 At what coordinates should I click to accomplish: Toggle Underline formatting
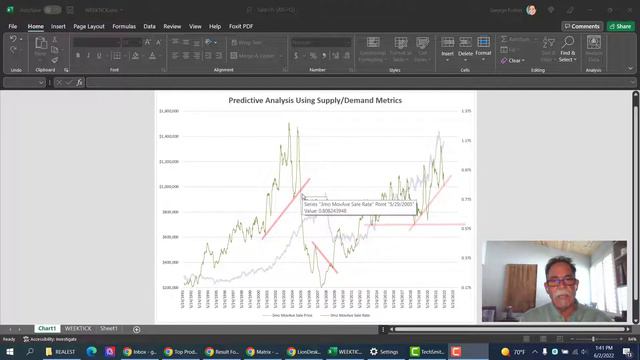pyautogui.click(x=99, y=56)
